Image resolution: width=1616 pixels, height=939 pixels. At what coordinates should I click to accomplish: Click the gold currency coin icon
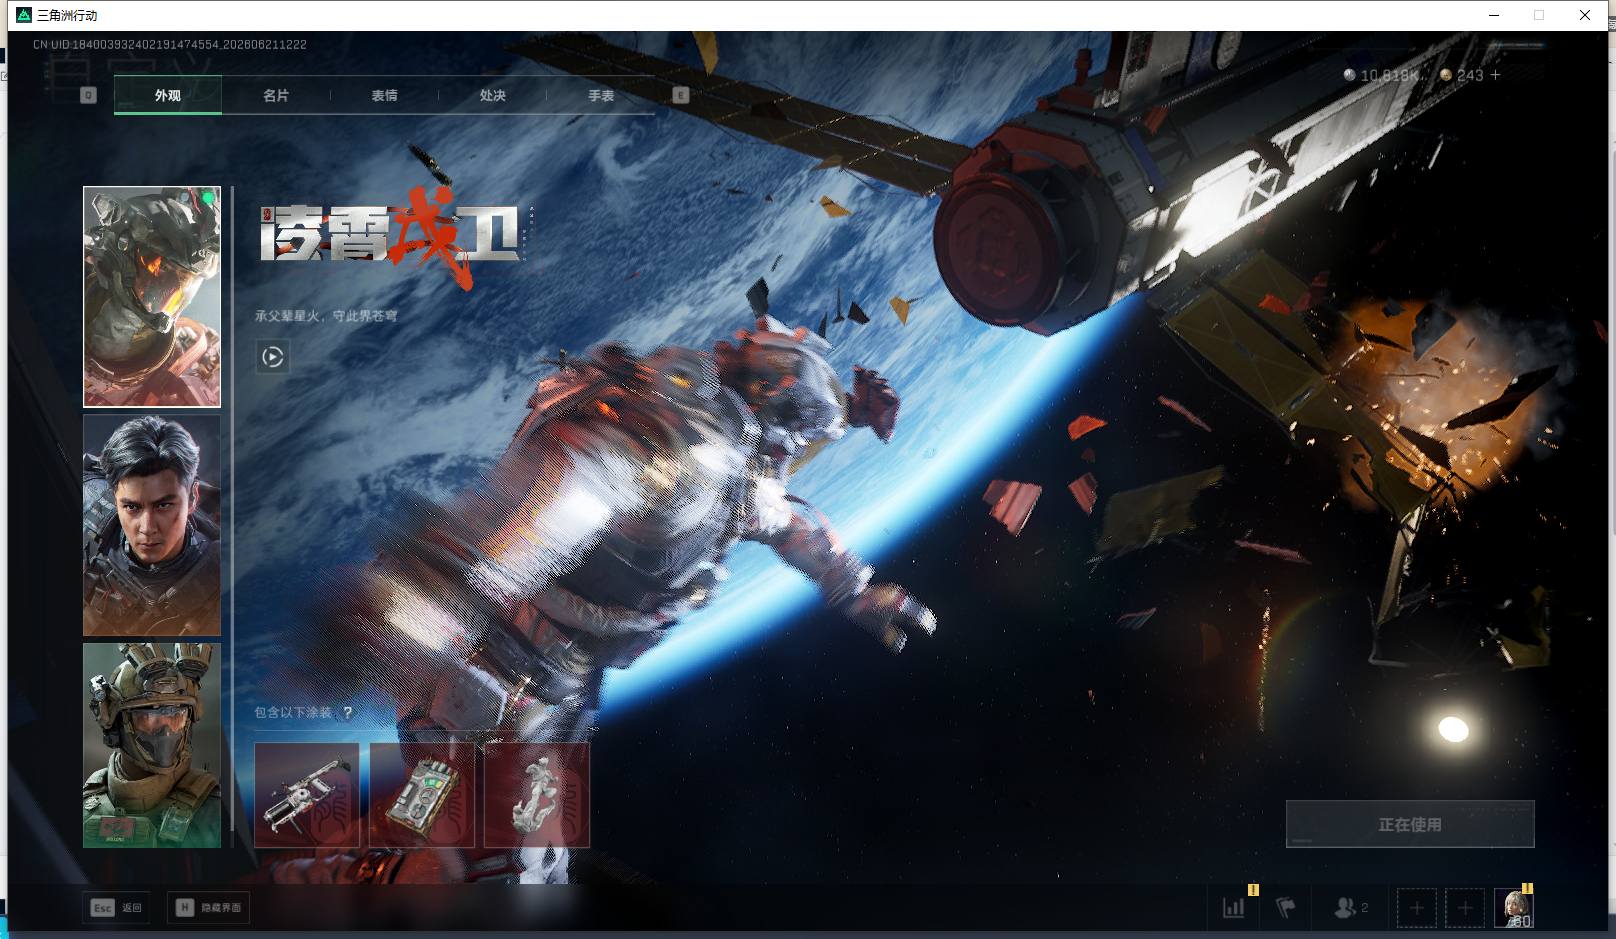1446,75
